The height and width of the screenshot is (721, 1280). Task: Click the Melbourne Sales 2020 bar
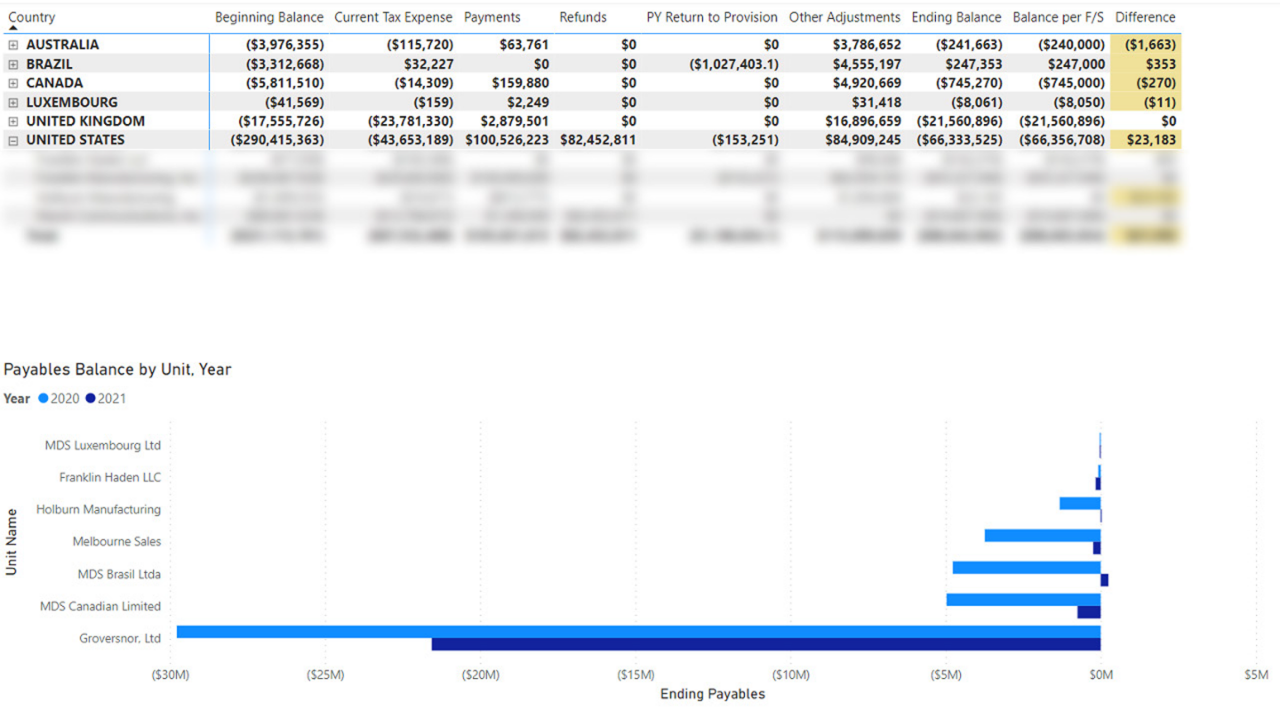point(1042,536)
